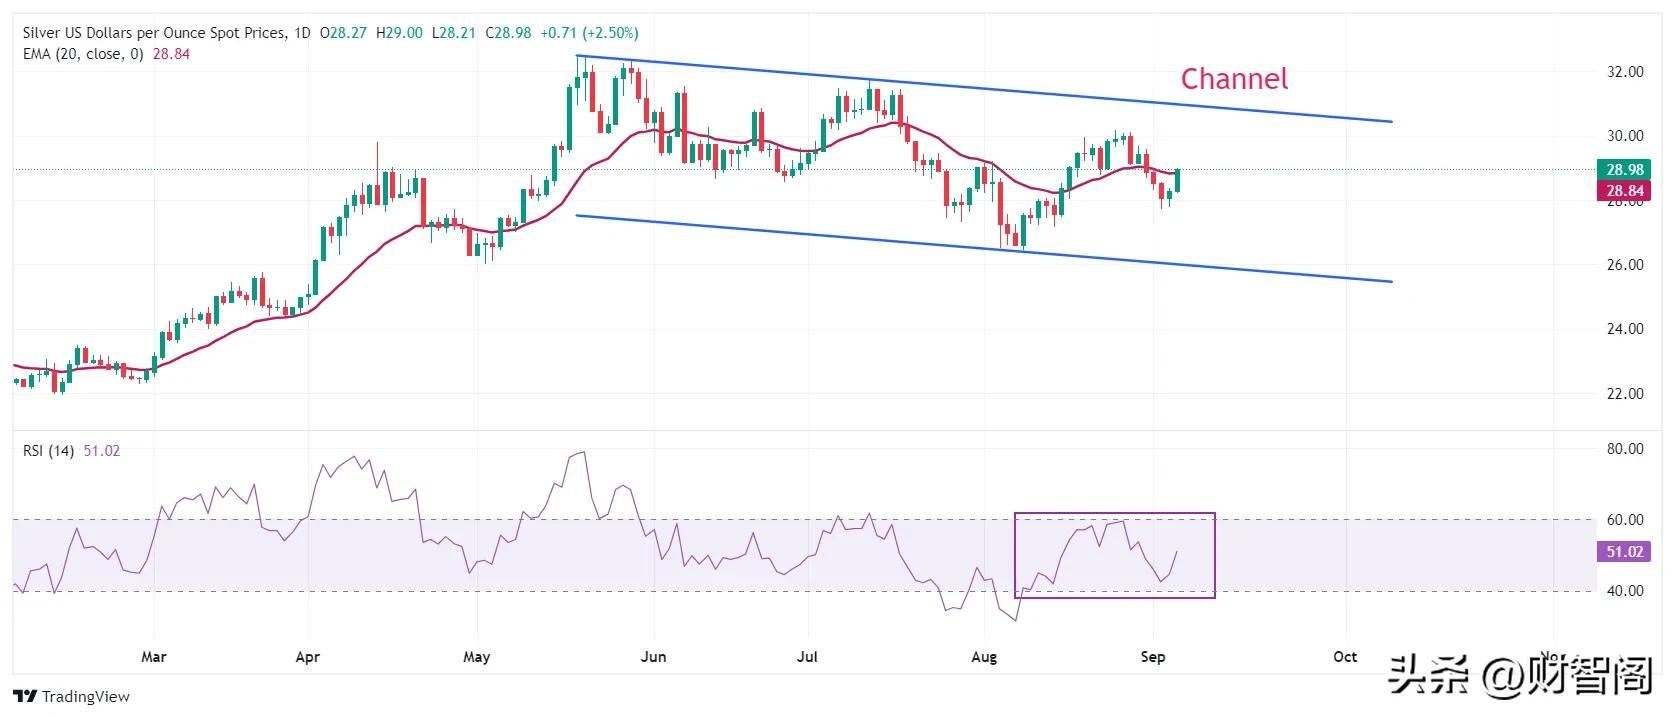Screen dimensions: 1675x718
Task: Click the Sep label on the time axis
Action: click(1153, 657)
